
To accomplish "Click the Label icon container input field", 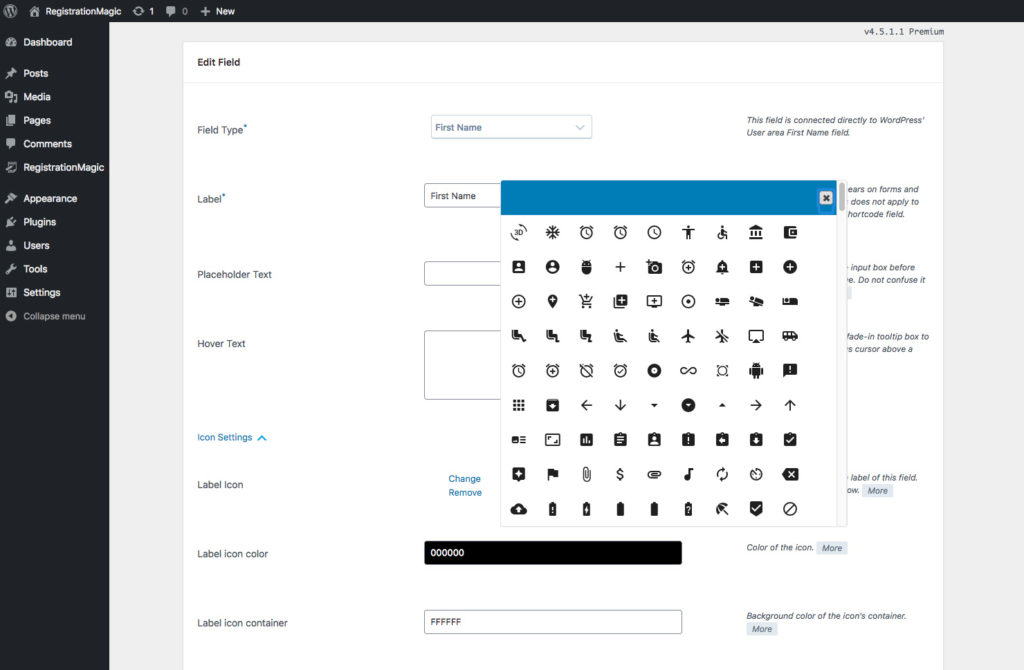I will (552, 622).
